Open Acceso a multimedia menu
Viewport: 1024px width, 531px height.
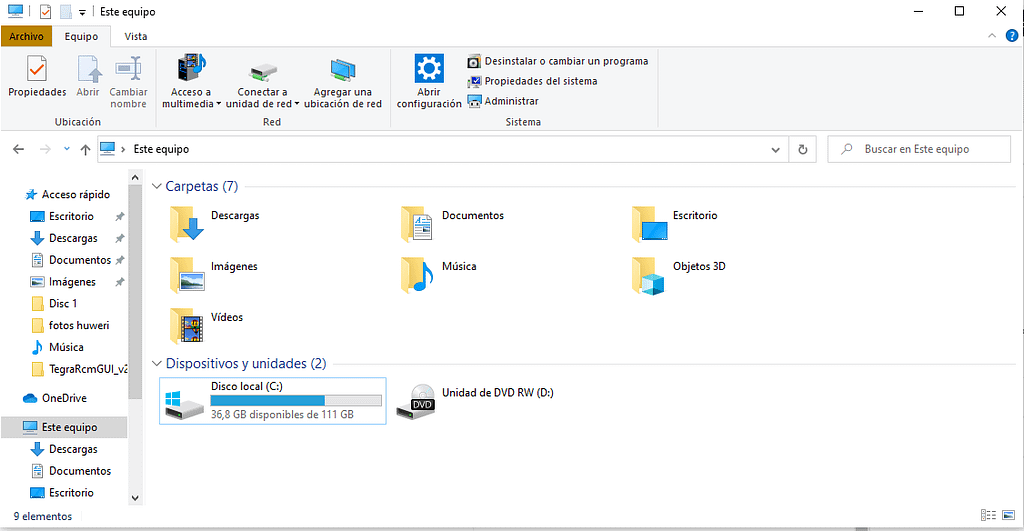[191, 82]
